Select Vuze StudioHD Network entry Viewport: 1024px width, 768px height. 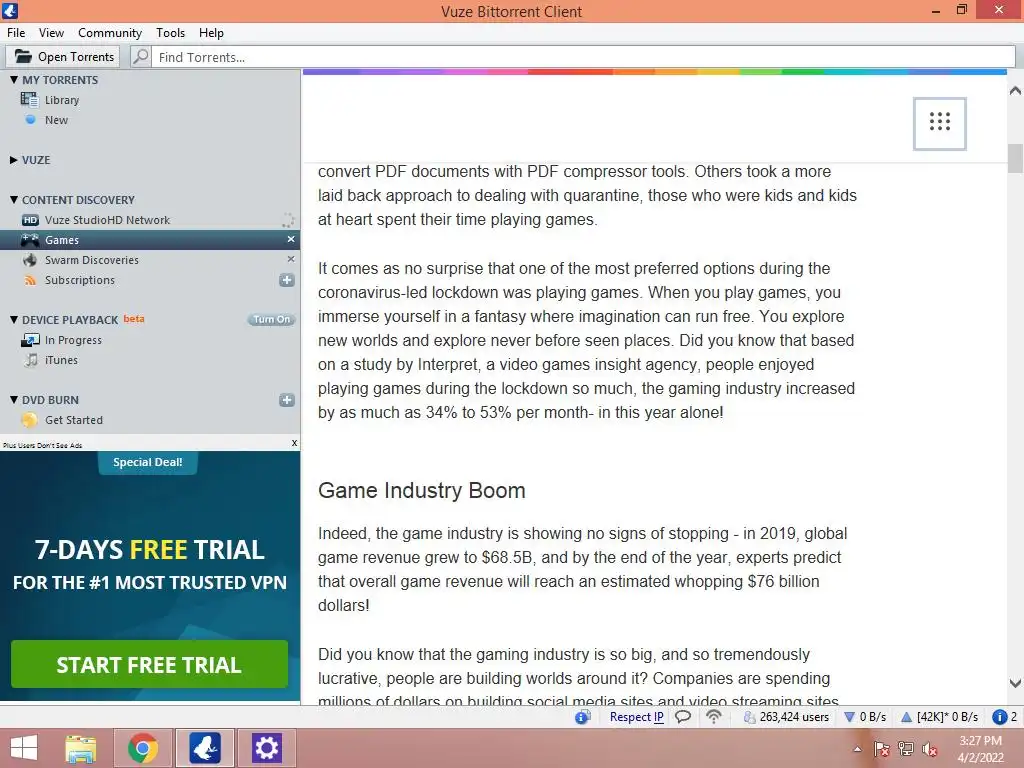coord(107,220)
